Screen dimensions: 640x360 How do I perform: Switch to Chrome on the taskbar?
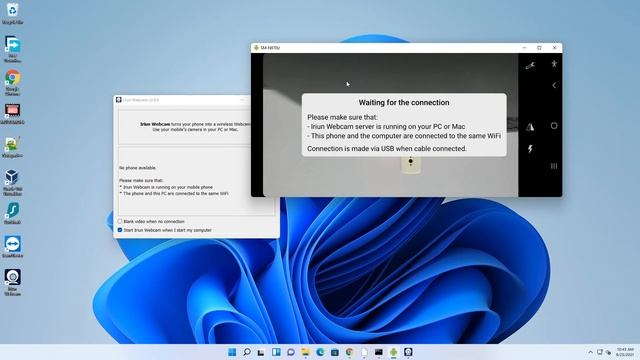(349, 352)
